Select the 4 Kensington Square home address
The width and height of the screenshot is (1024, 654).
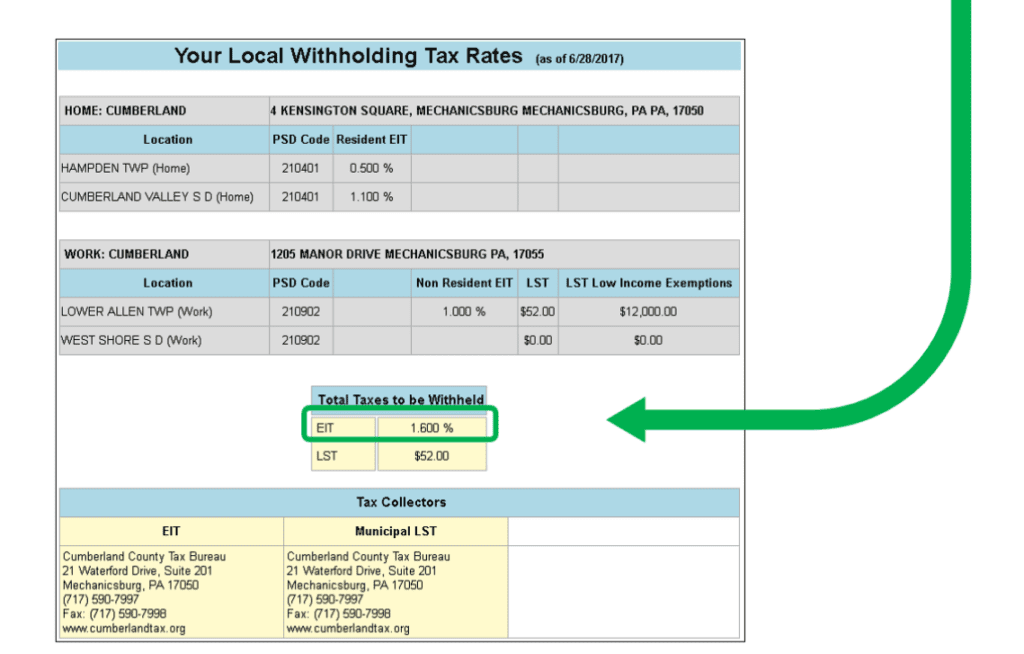pos(486,111)
